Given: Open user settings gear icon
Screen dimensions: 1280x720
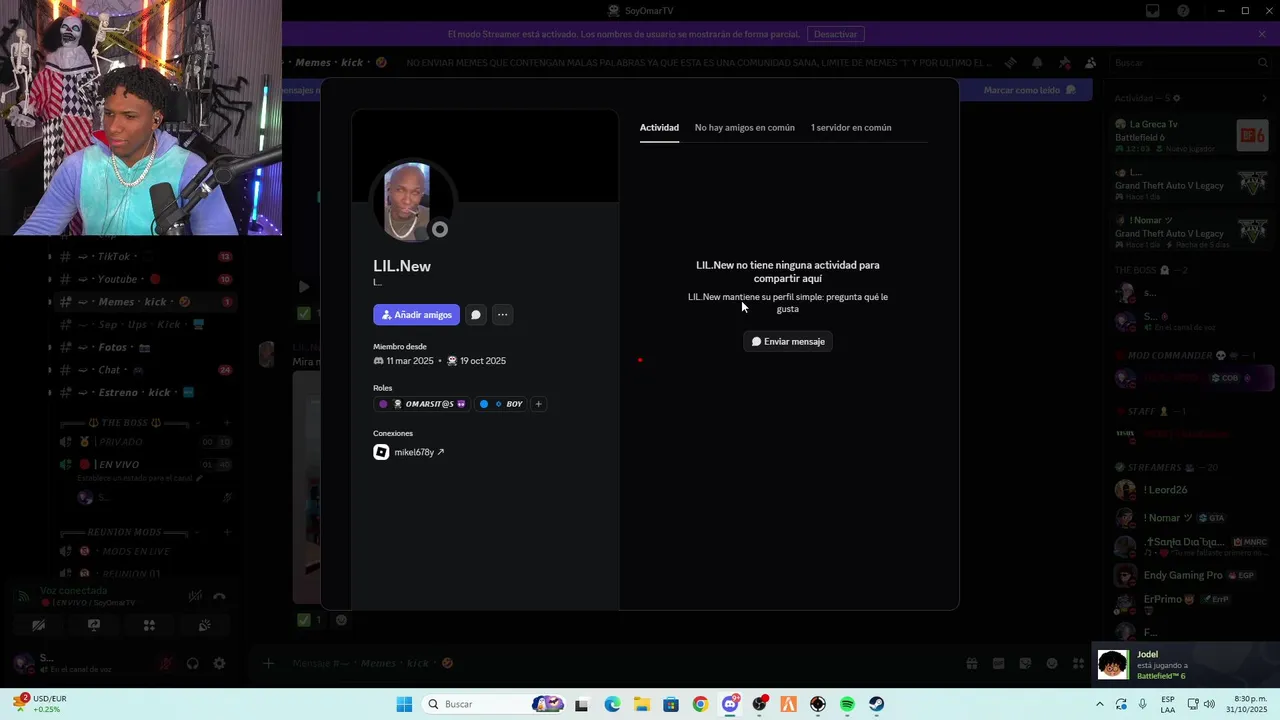Looking at the screenshot, I should [219, 663].
